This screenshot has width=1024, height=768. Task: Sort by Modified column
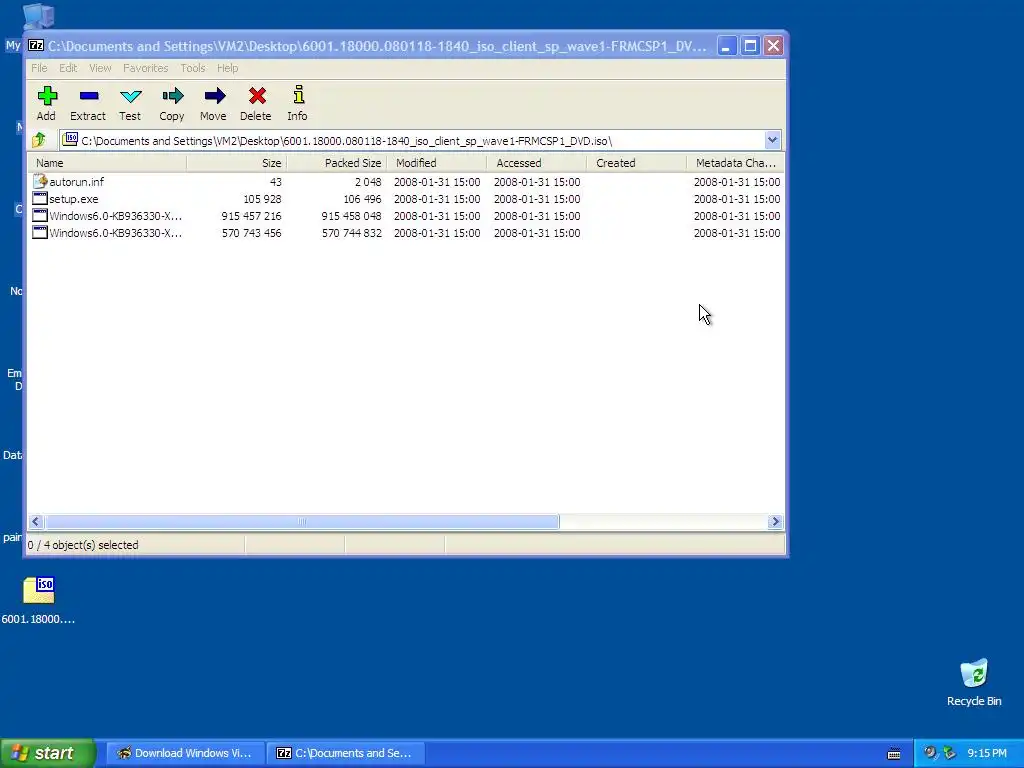tap(436, 163)
